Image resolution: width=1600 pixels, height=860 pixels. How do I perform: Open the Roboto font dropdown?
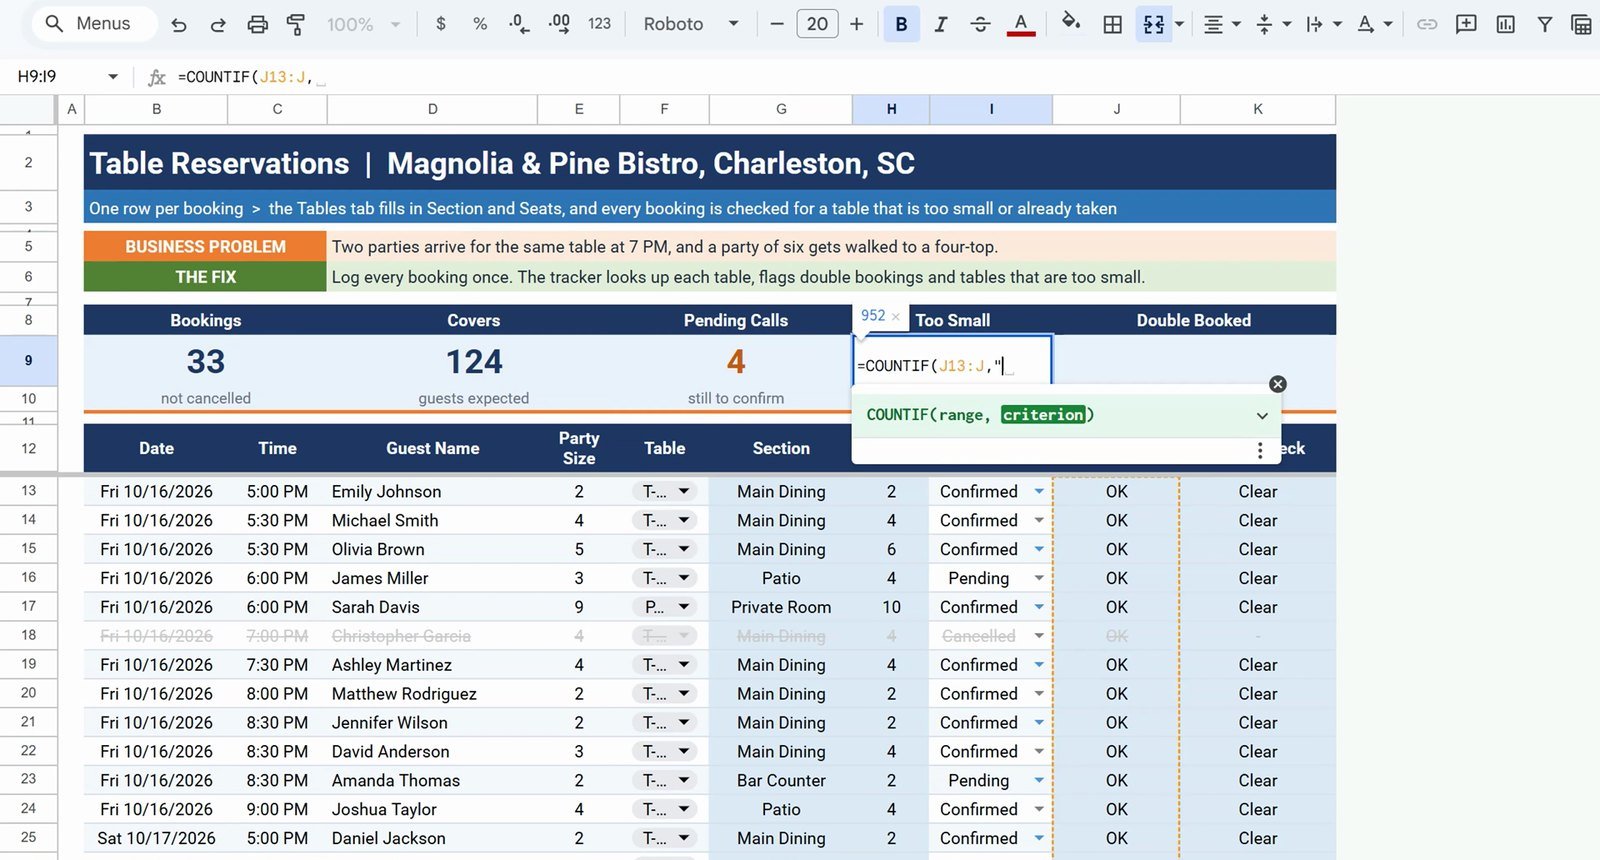[x=691, y=24]
